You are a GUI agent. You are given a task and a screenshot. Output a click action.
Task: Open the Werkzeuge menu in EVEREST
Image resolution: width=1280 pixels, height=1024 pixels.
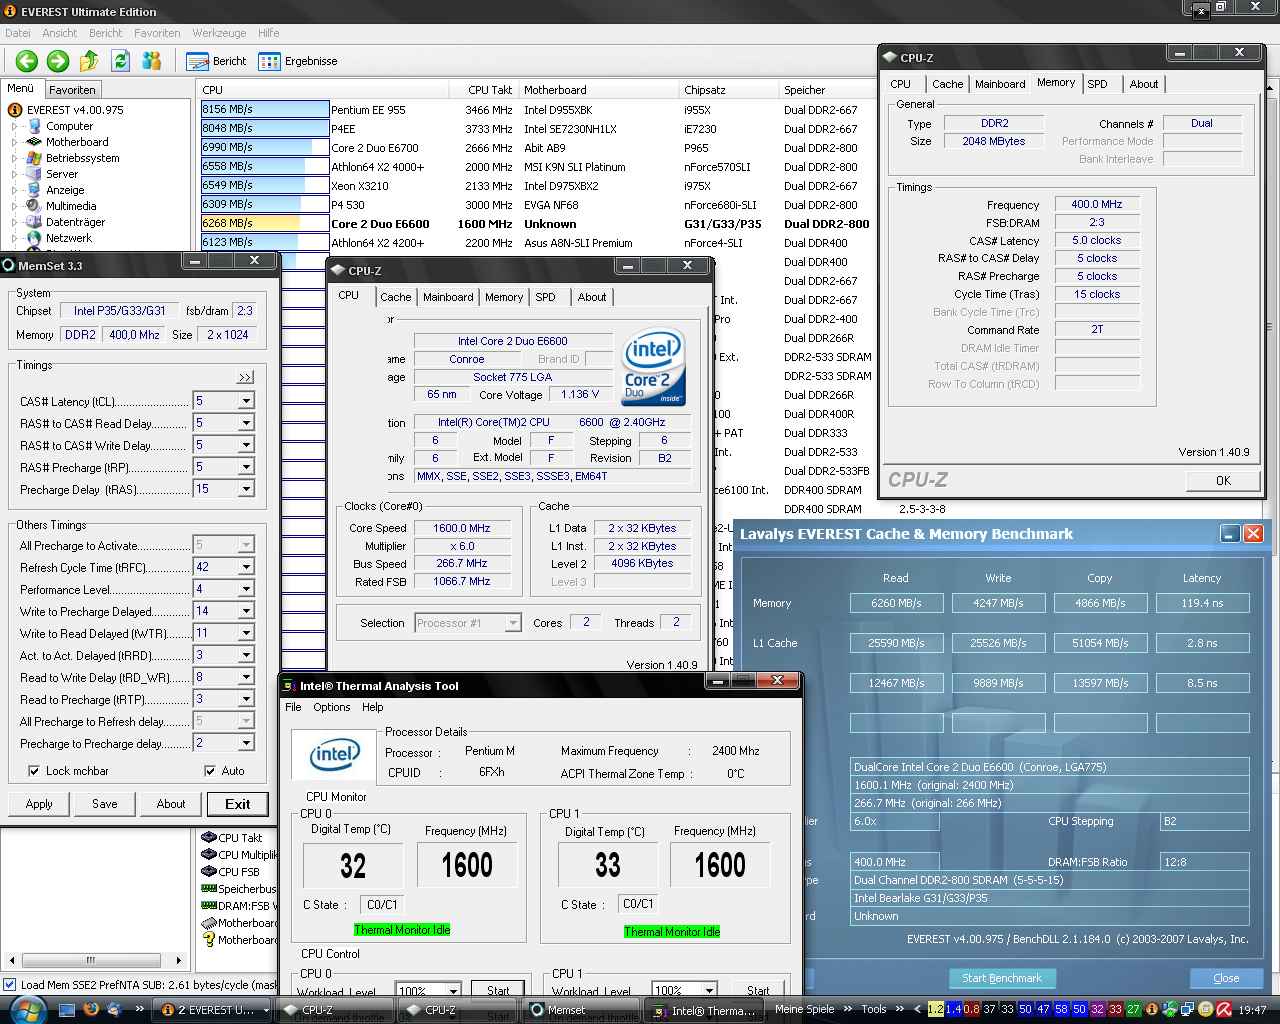tap(219, 33)
